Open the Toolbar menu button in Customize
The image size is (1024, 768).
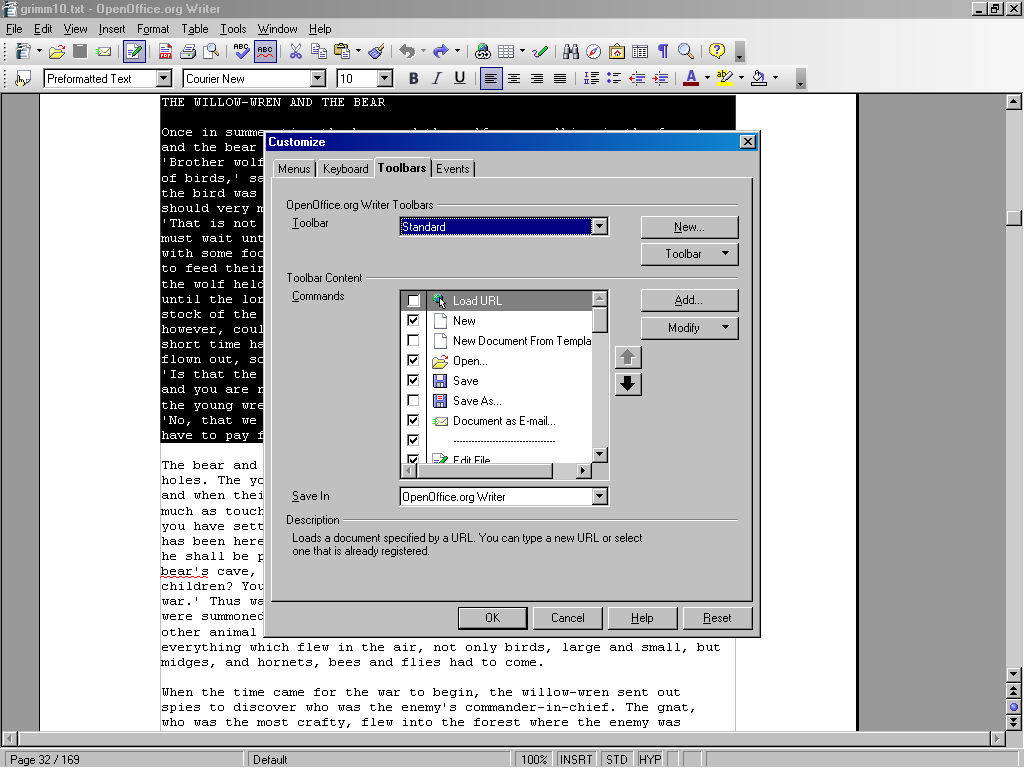690,254
